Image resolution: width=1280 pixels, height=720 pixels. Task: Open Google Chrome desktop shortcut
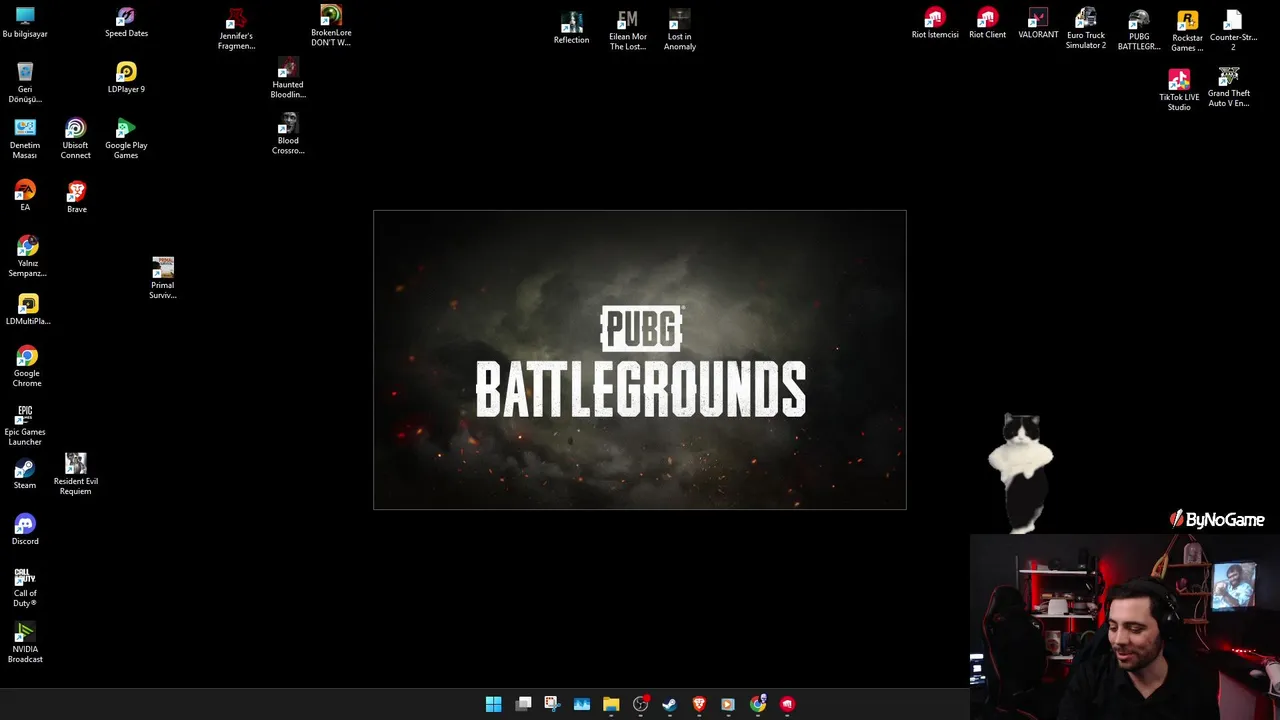point(27,366)
